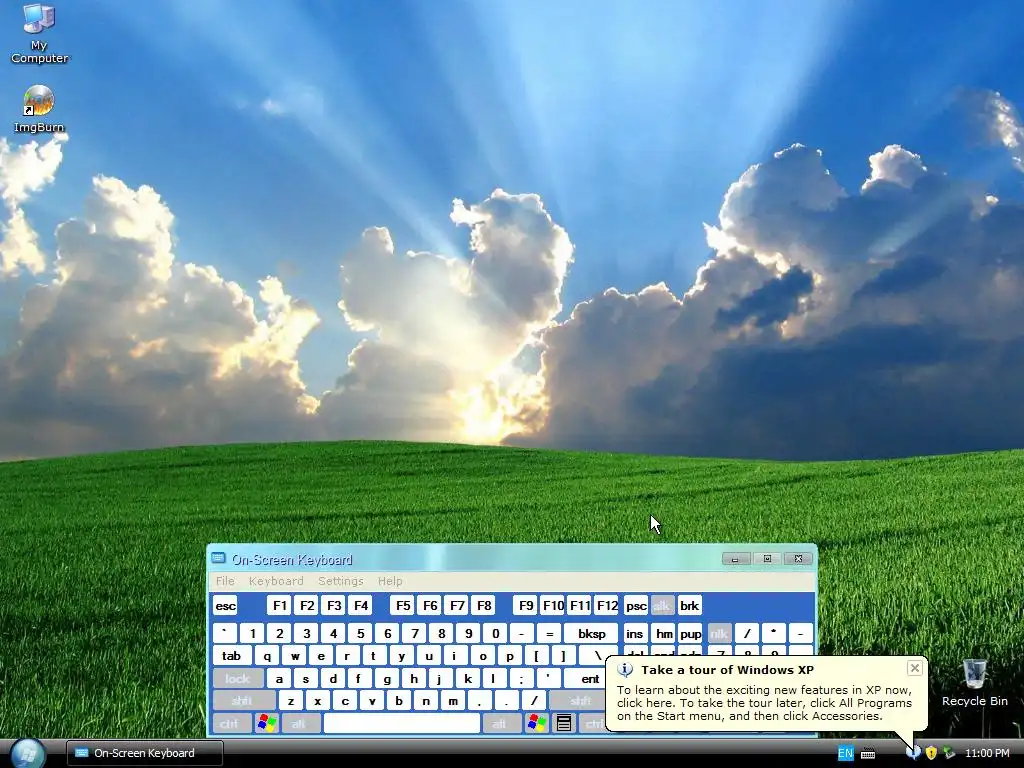Close the Windows XP tour balloon

pos(914,667)
